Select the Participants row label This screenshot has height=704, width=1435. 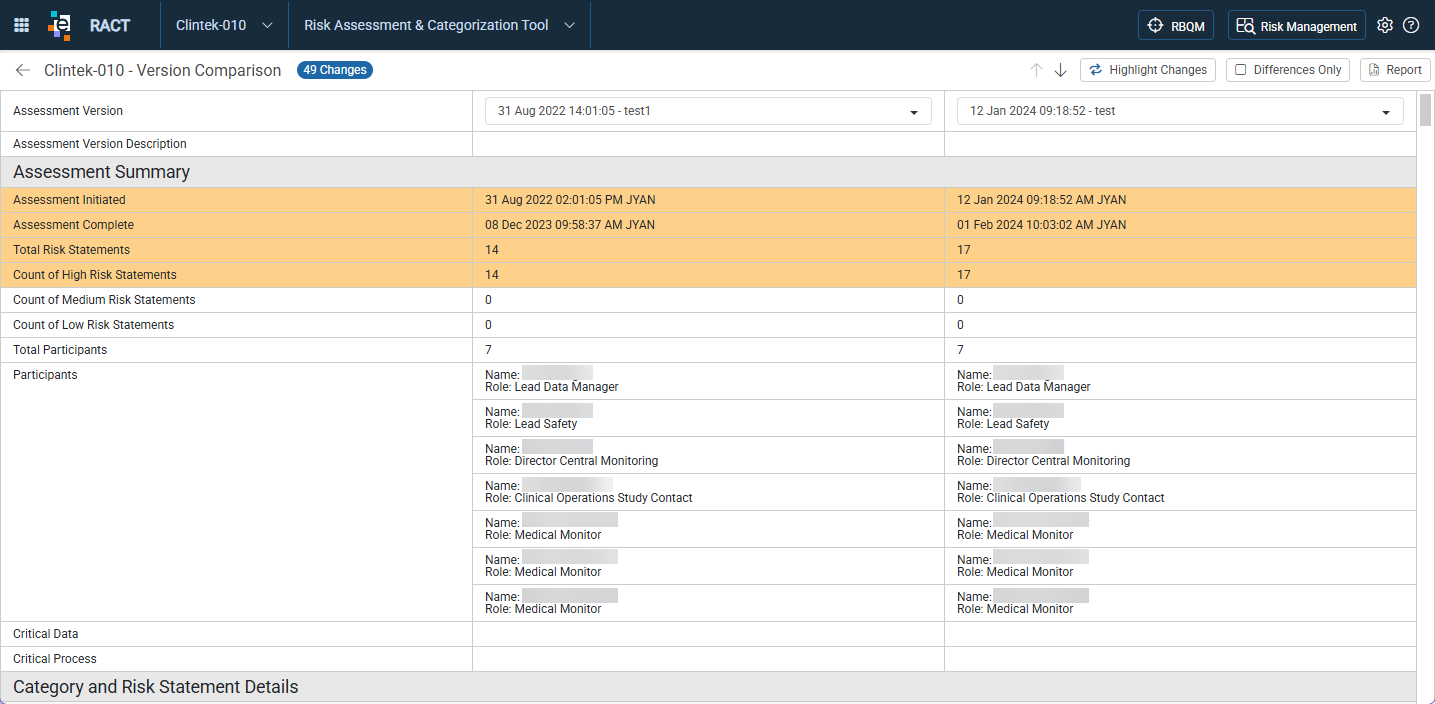(x=45, y=375)
